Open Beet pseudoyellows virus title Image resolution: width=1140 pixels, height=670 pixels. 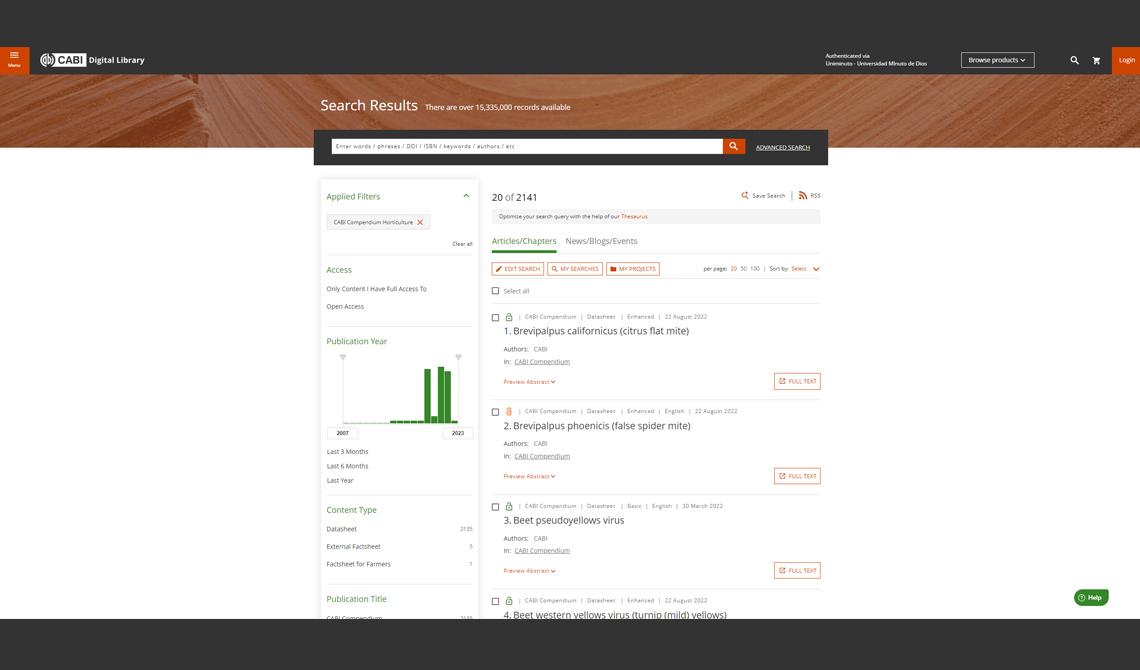[569, 520]
